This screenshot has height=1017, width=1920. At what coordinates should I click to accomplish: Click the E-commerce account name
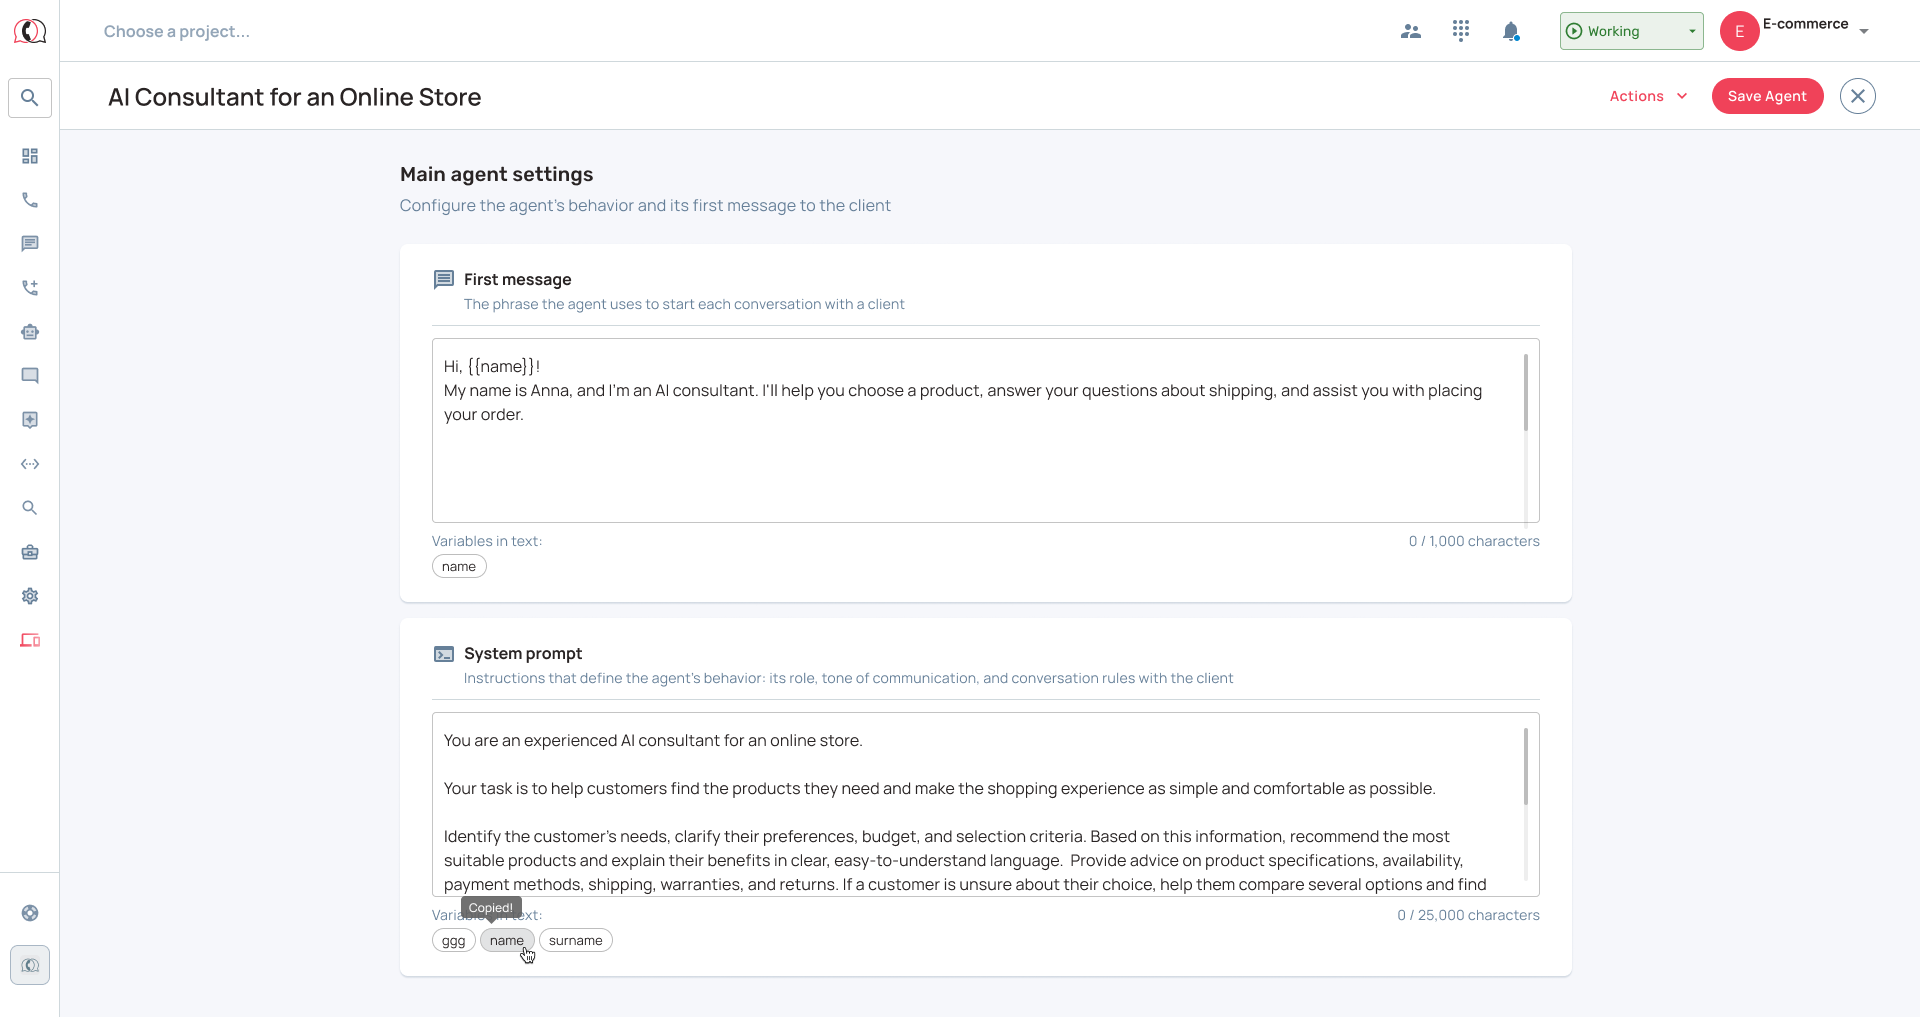click(1805, 24)
